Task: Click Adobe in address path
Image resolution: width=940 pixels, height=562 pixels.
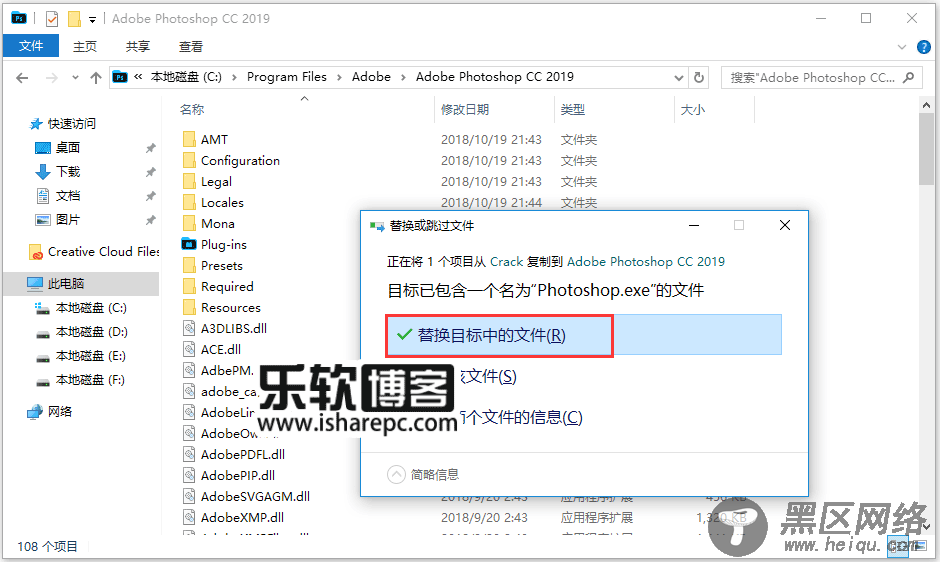Action: [x=371, y=77]
